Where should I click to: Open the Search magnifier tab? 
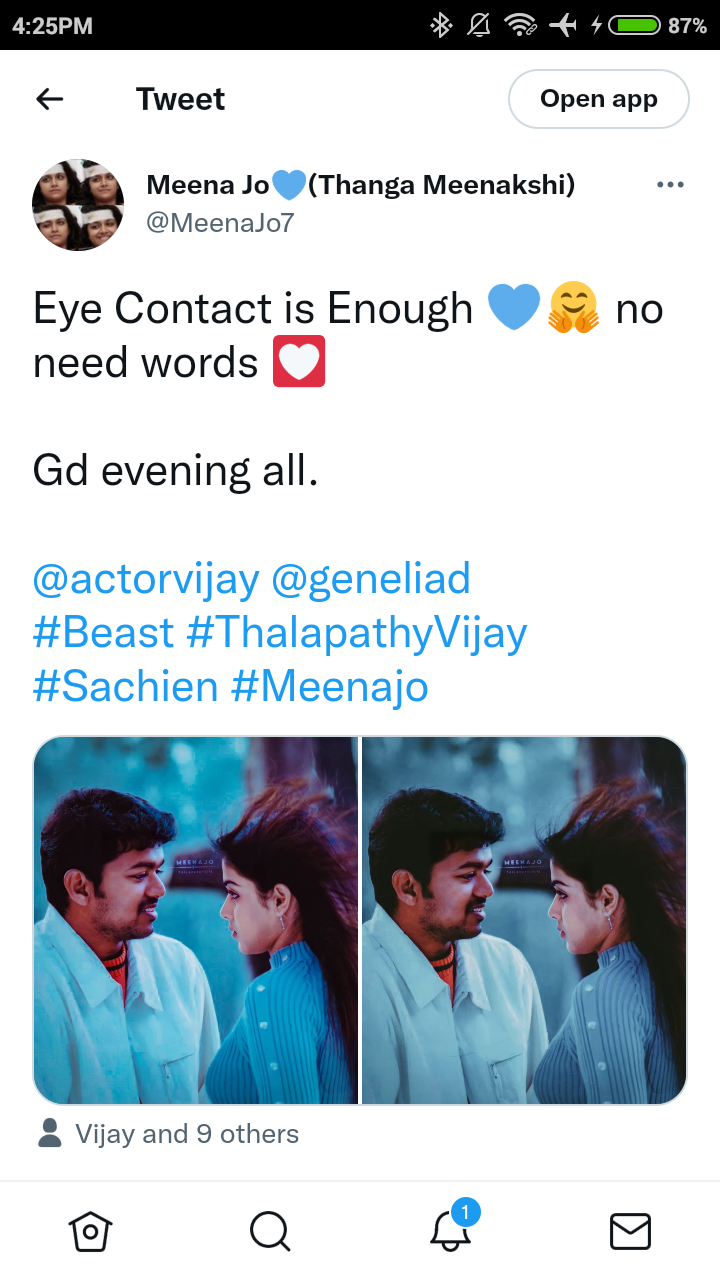(270, 1231)
